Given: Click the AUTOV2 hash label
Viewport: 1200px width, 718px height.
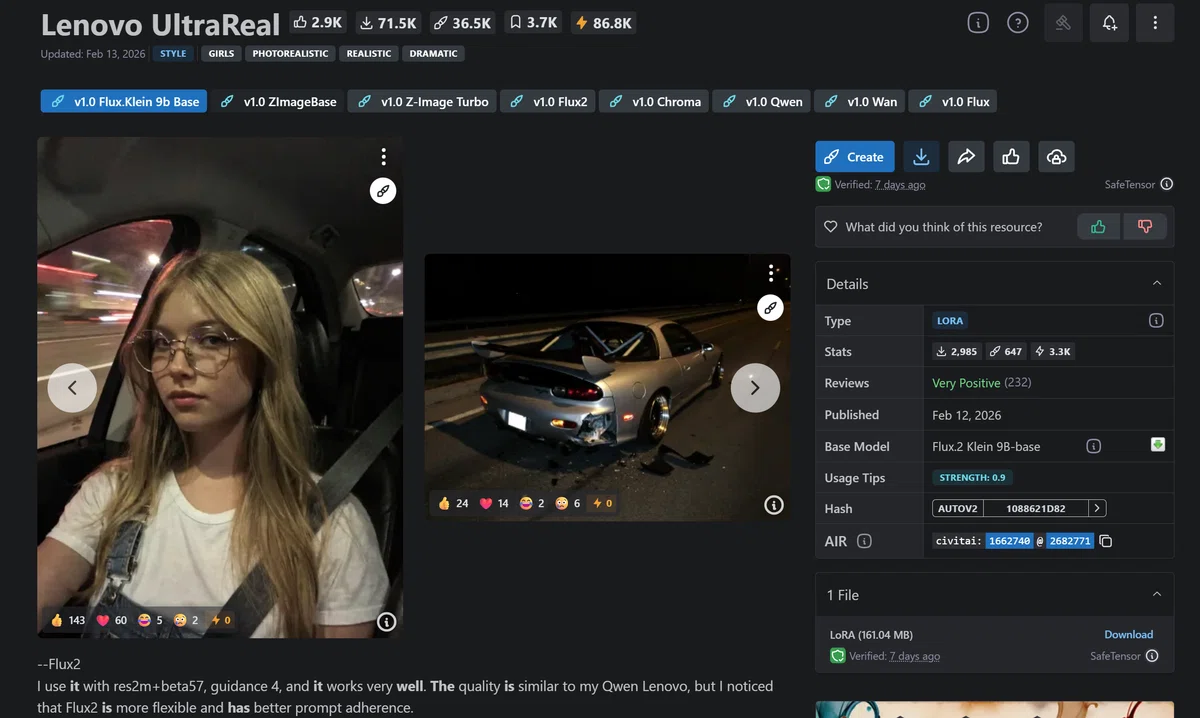Looking at the screenshot, I should click(x=957, y=509).
